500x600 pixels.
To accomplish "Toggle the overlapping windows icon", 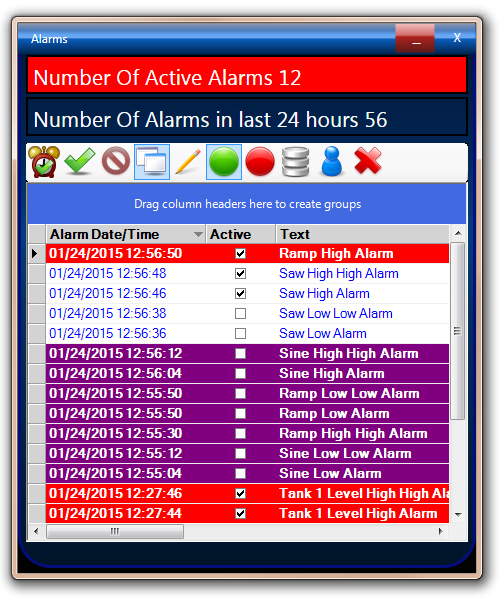I will pyautogui.click(x=152, y=162).
